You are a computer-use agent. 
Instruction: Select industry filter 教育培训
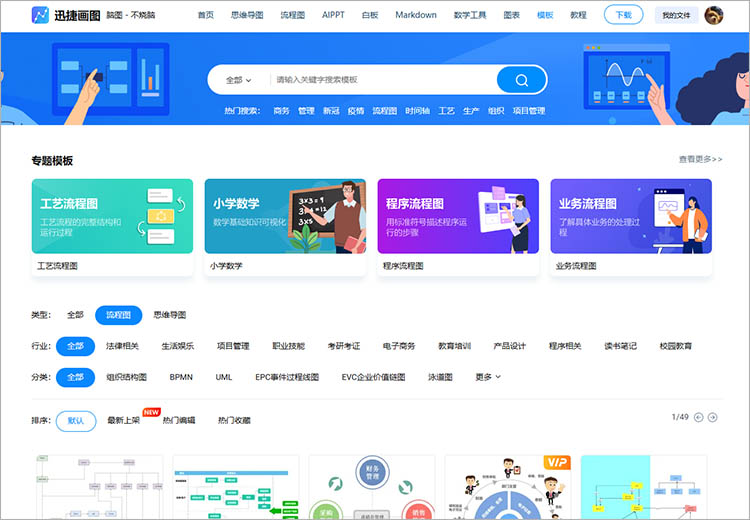pos(454,346)
